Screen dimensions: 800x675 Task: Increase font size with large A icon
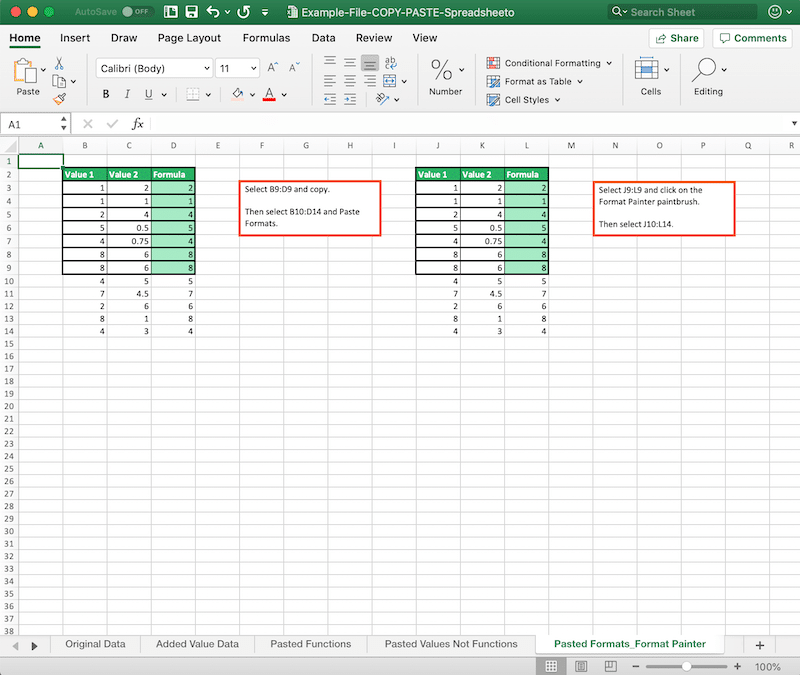point(272,67)
